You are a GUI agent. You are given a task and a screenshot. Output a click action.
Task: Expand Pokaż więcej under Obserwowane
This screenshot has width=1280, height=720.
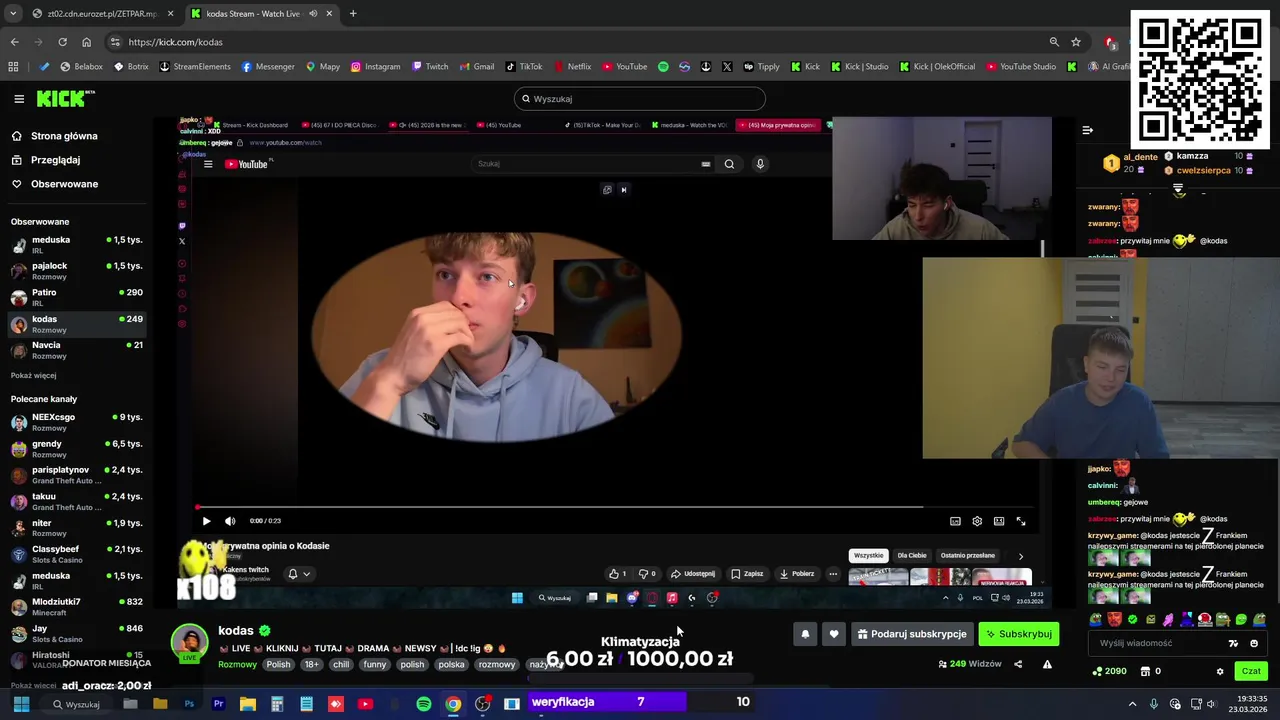tap(33, 375)
